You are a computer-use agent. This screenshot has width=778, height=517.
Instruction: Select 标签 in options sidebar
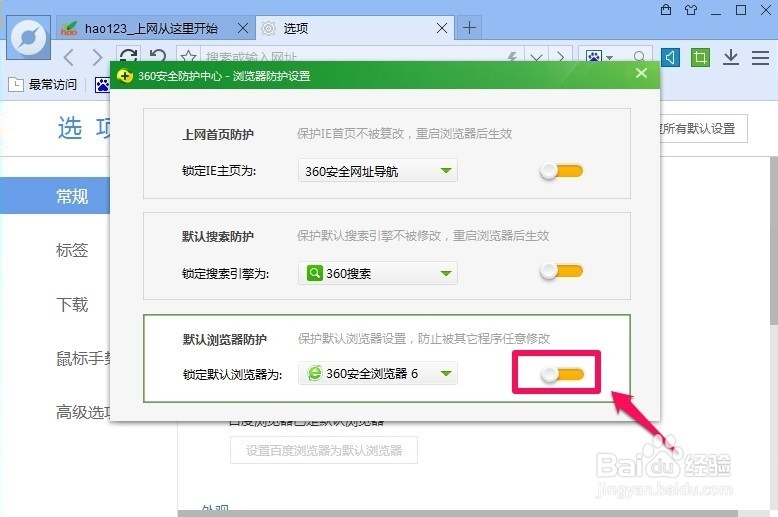pyautogui.click(x=72, y=250)
